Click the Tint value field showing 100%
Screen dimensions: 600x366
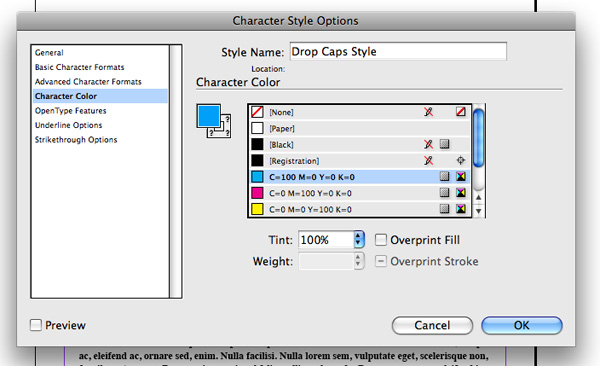(326, 240)
